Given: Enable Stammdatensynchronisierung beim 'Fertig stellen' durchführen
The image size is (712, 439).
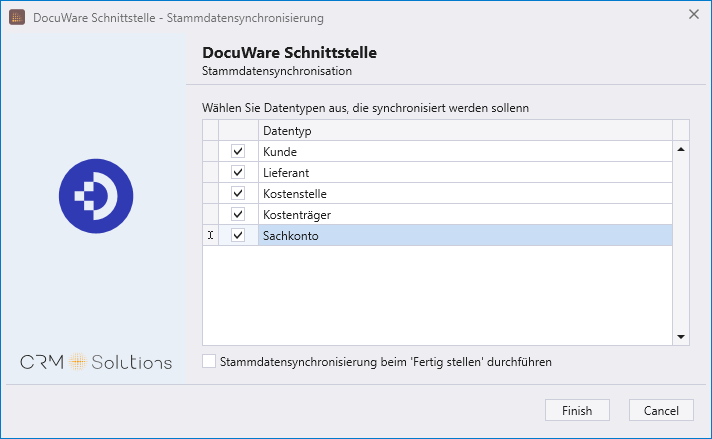Looking at the screenshot, I should (209, 361).
